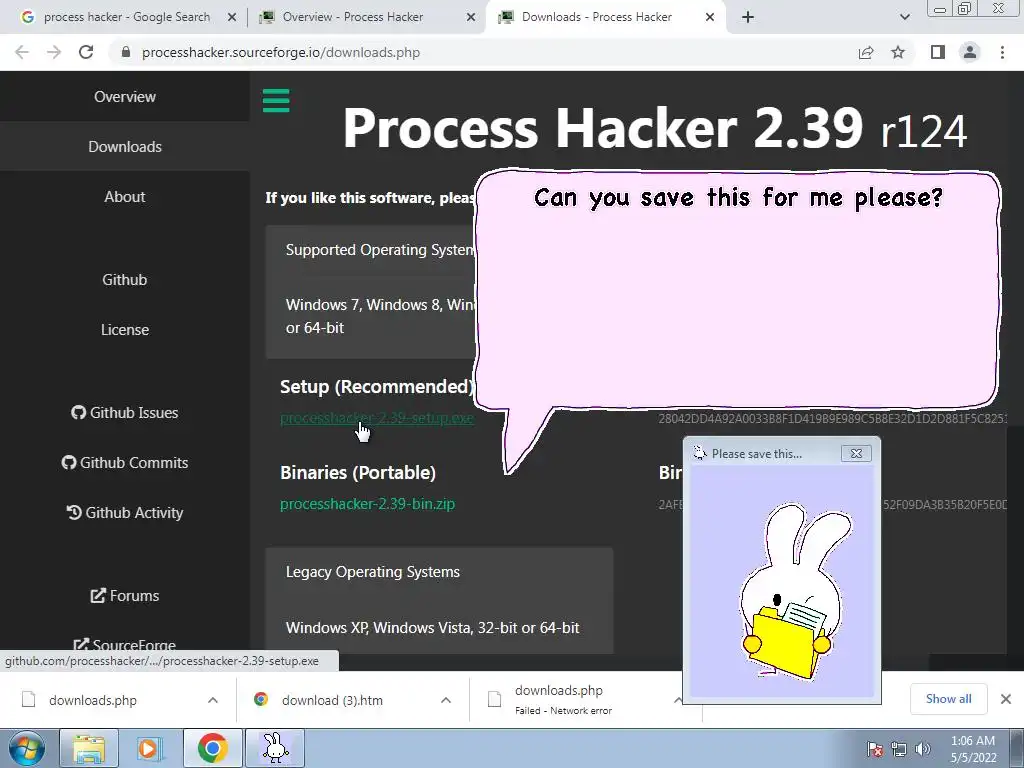The height and width of the screenshot is (768, 1024).
Task: Open Windows Media Player from the taskbar
Action: pos(150,748)
